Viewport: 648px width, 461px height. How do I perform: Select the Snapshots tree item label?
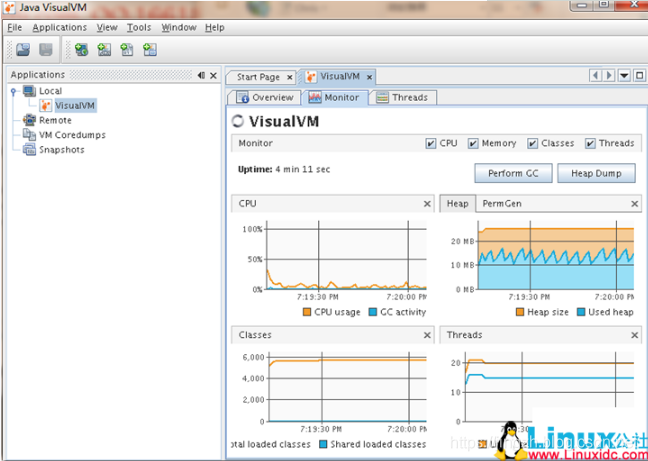point(62,150)
